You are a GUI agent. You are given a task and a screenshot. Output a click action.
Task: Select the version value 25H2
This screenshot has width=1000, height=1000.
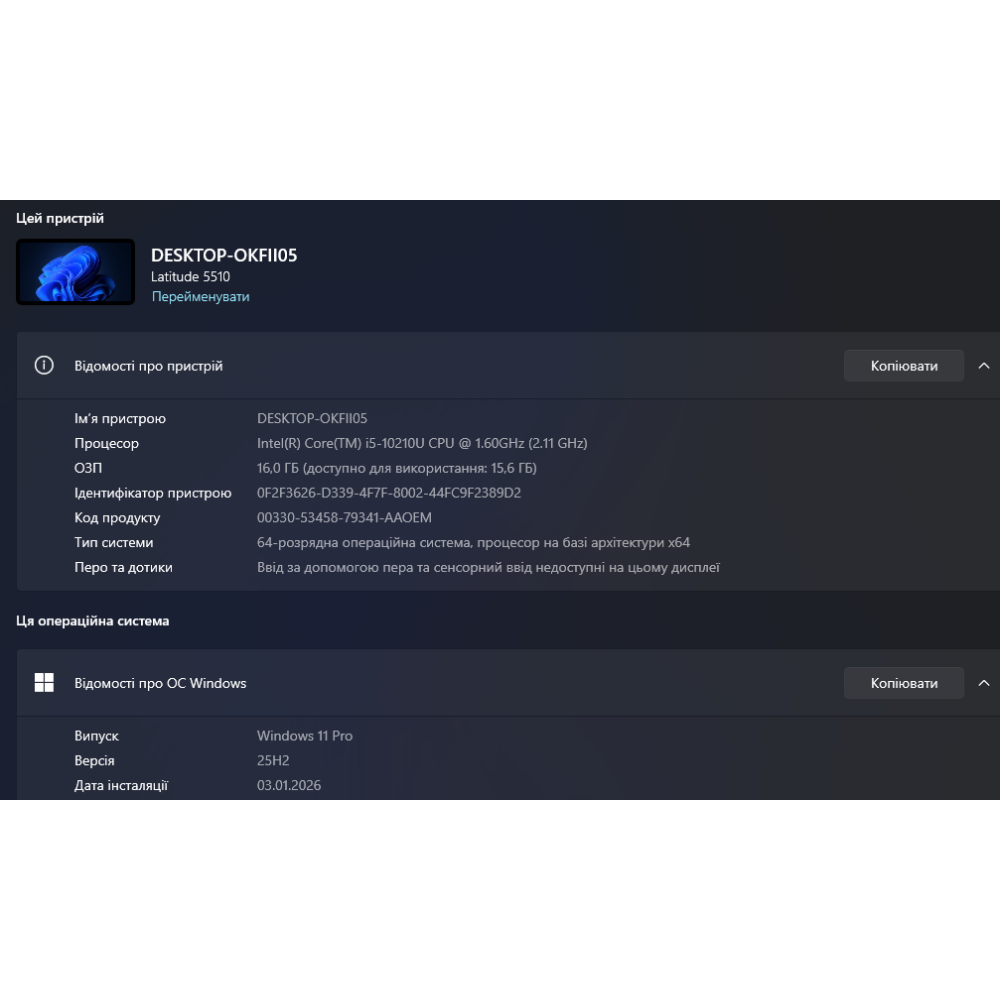click(273, 761)
